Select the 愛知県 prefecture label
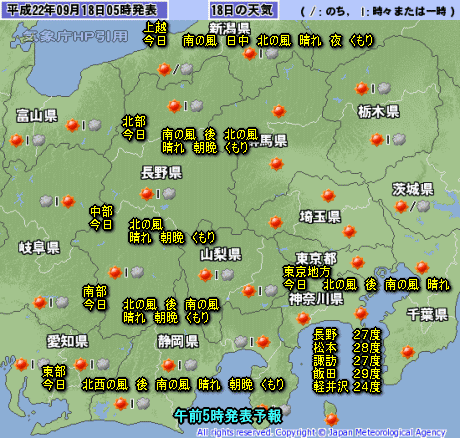460x438 pixels. (x=68, y=341)
